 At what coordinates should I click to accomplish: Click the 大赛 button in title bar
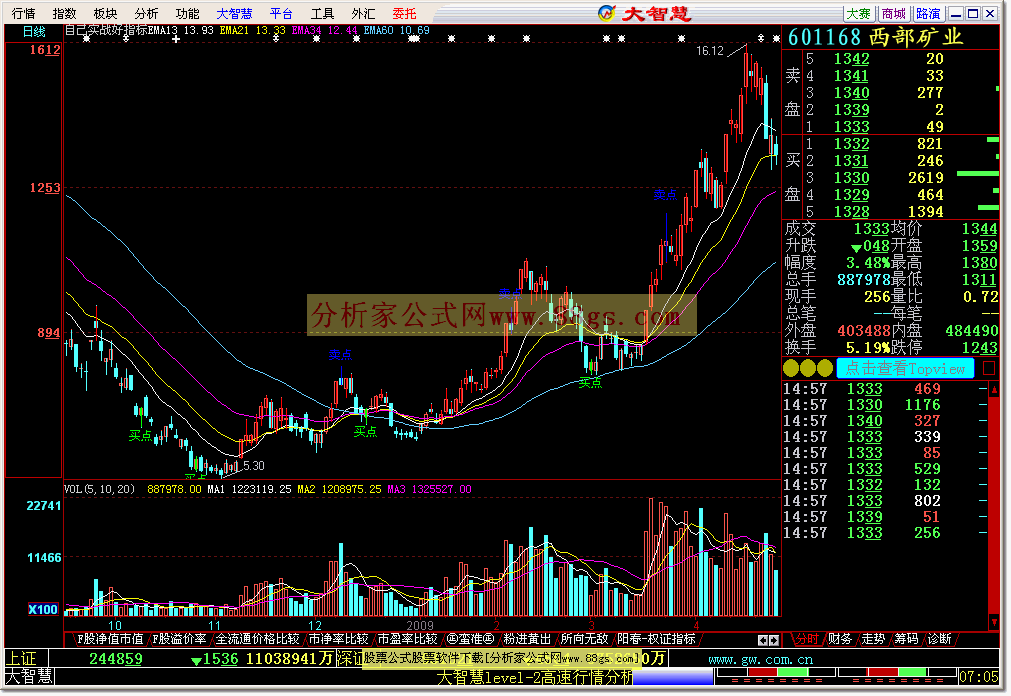(859, 14)
